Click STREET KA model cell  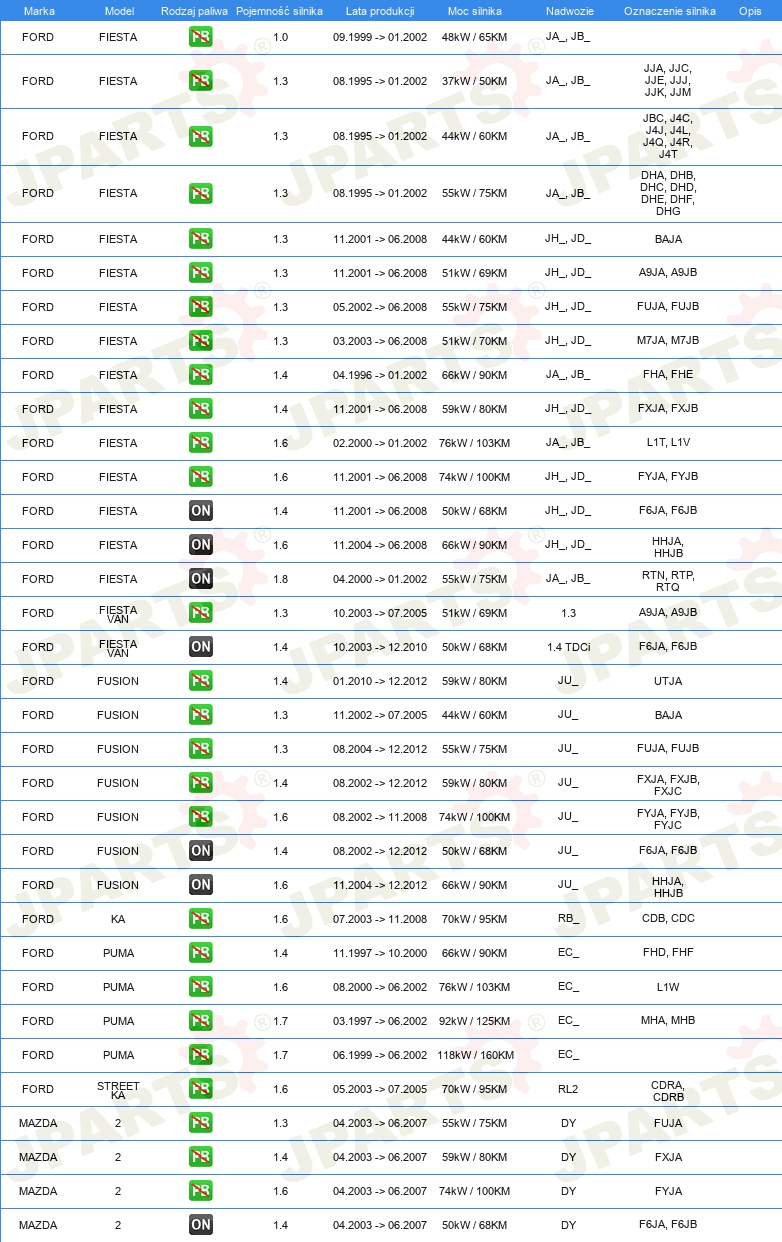pos(118,1090)
